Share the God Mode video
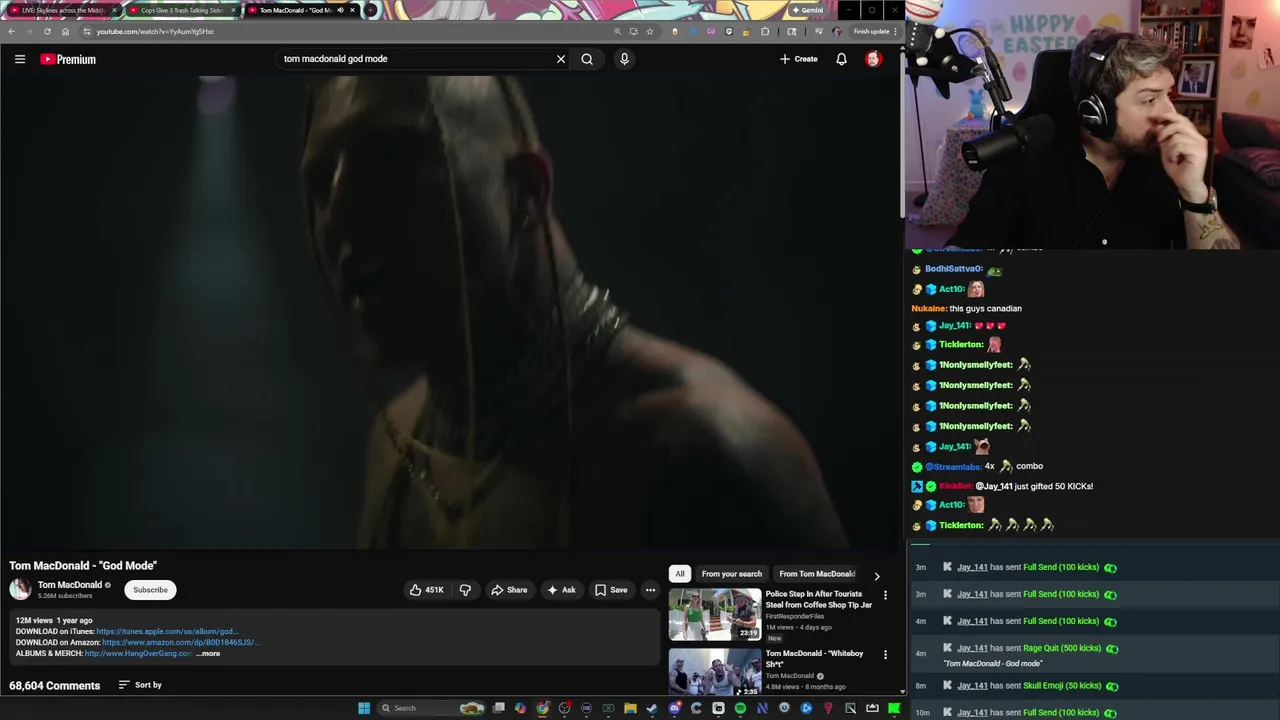This screenshot has height=720, width=1280. [509, 590]
